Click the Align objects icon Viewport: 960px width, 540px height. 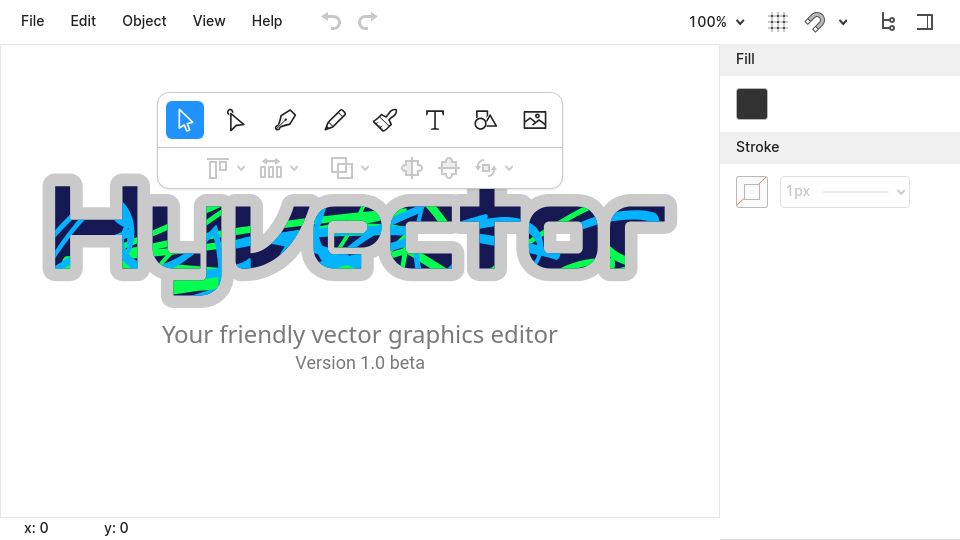pos(218,168)
